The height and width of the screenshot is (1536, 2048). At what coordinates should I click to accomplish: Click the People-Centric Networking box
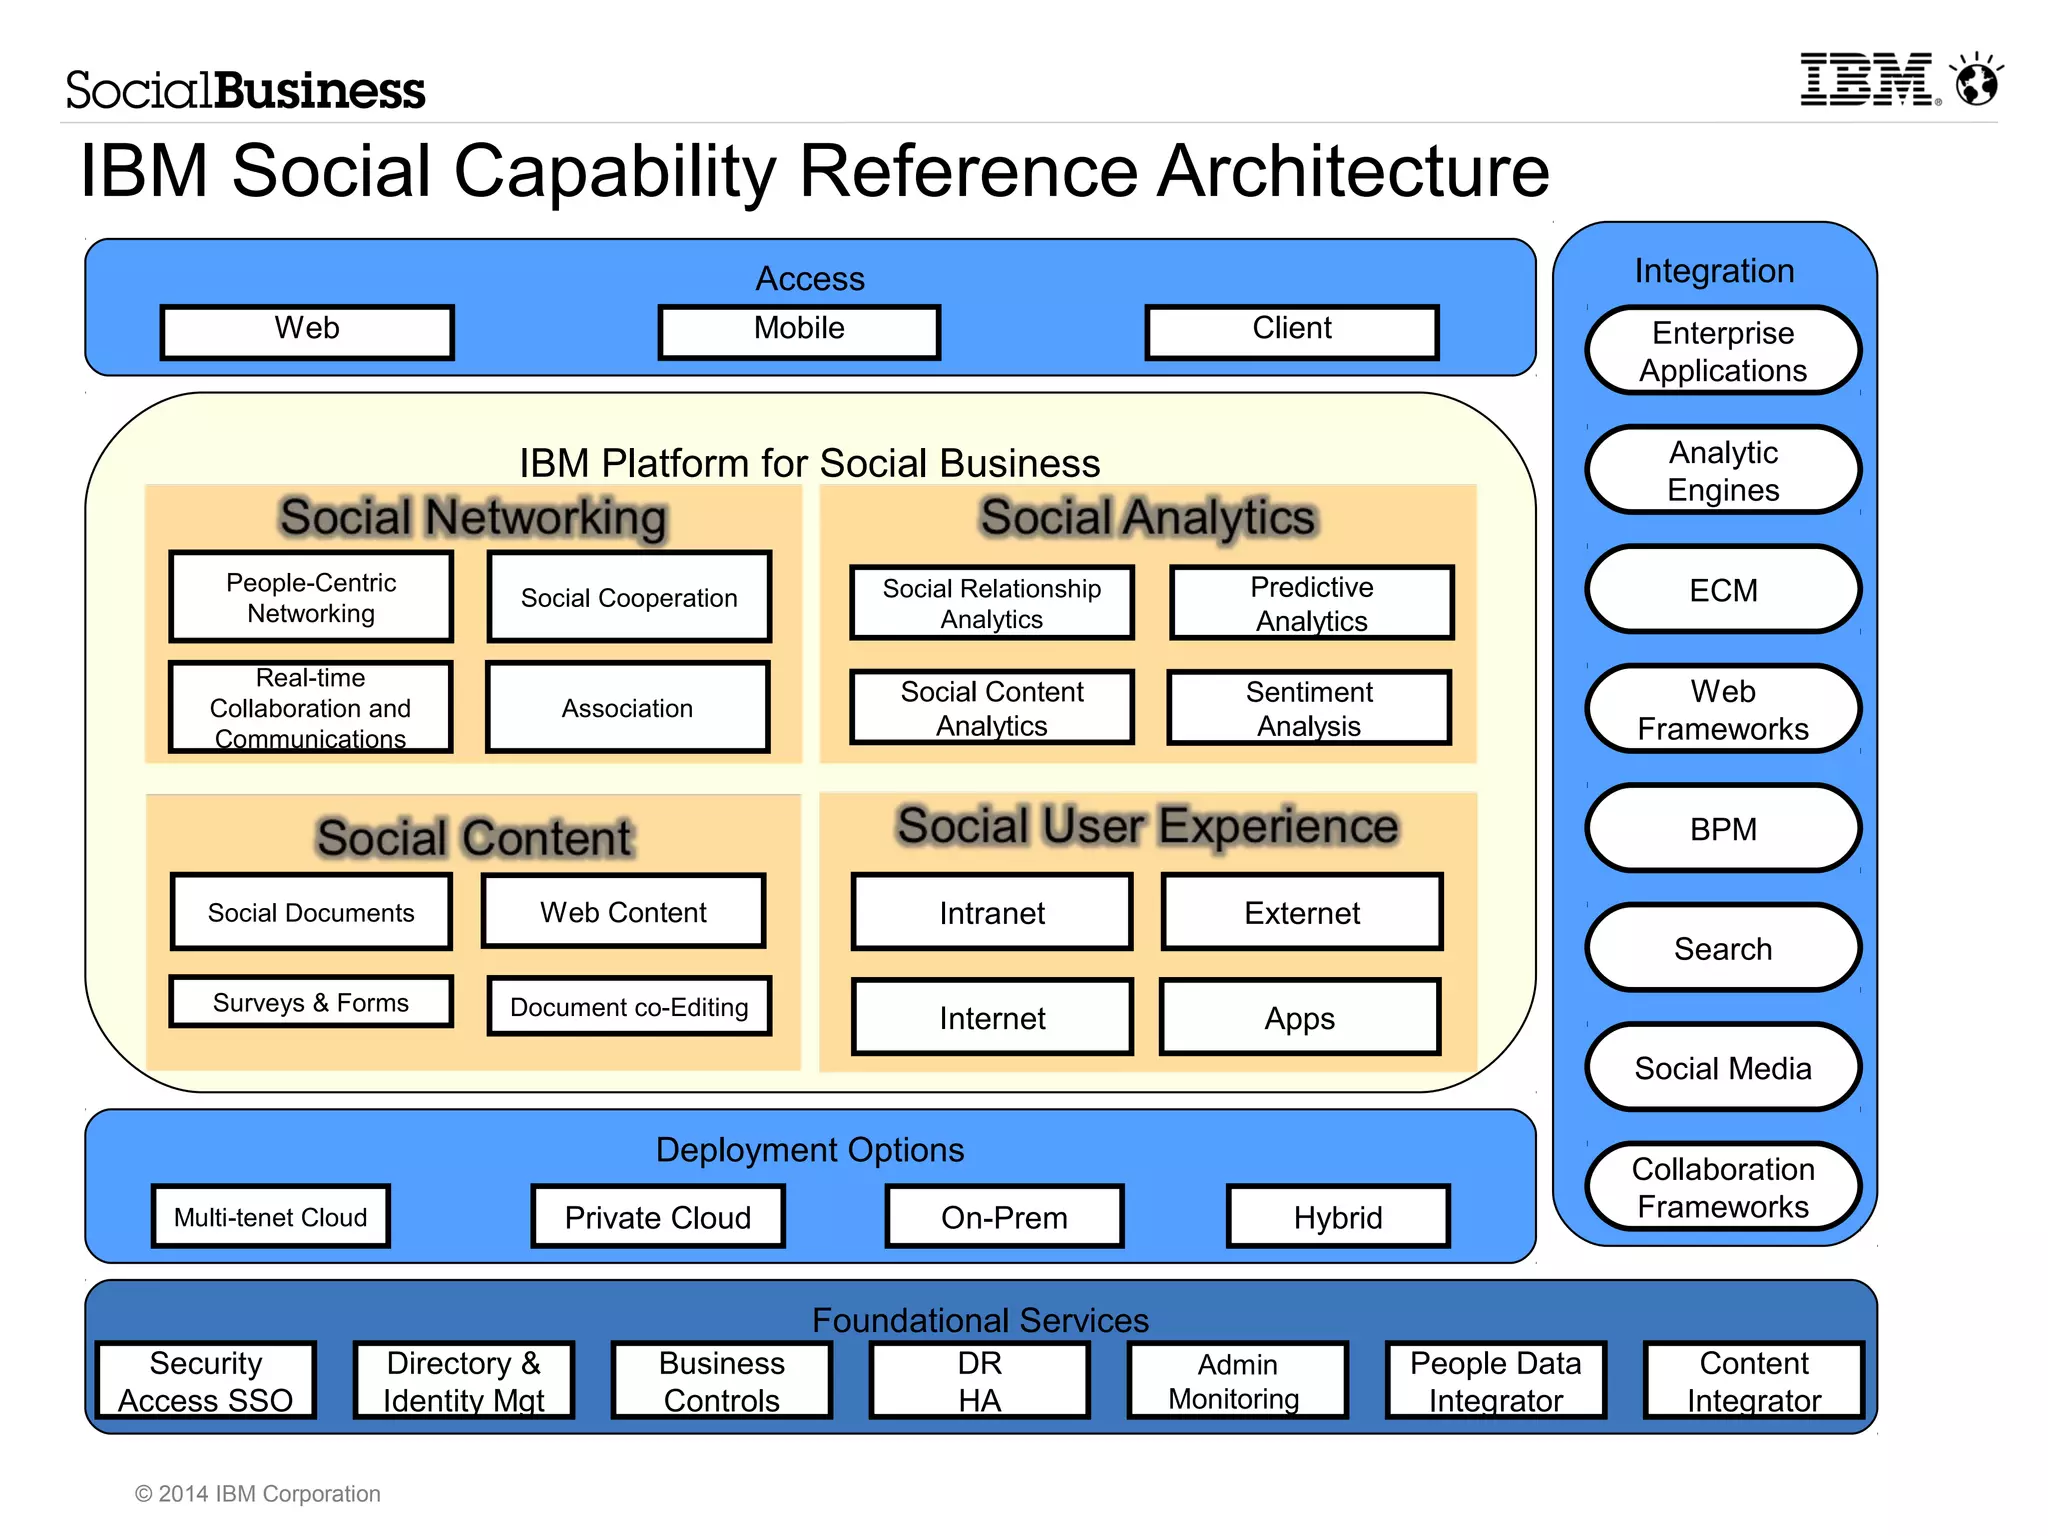pos(311,597)
